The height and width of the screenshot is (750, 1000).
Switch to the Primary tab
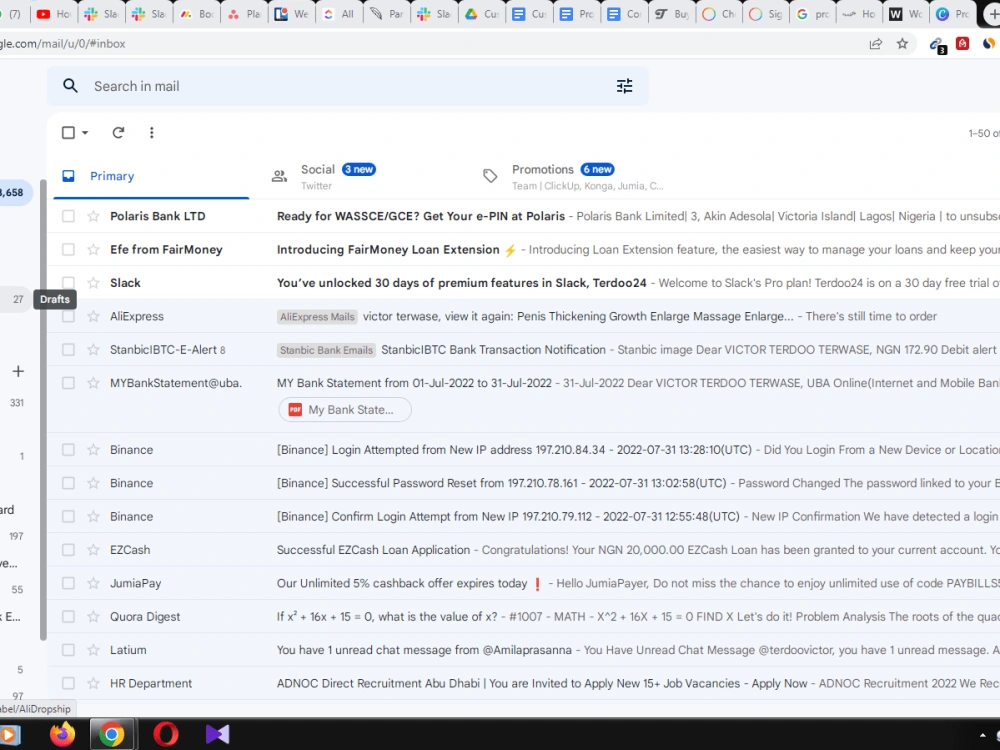[x=151, y=176]
